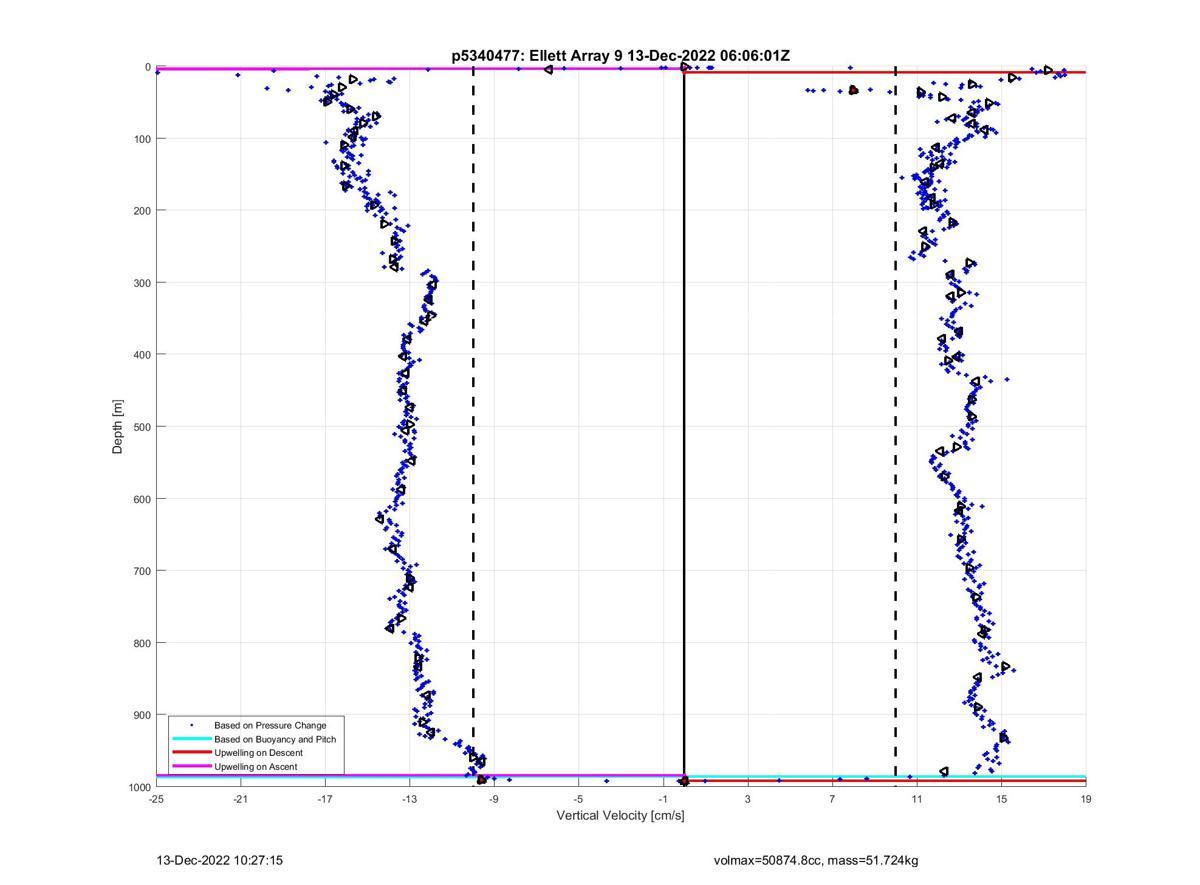Click the depth tick label 600
1200x885 pixels.
[x=142, y=498]
